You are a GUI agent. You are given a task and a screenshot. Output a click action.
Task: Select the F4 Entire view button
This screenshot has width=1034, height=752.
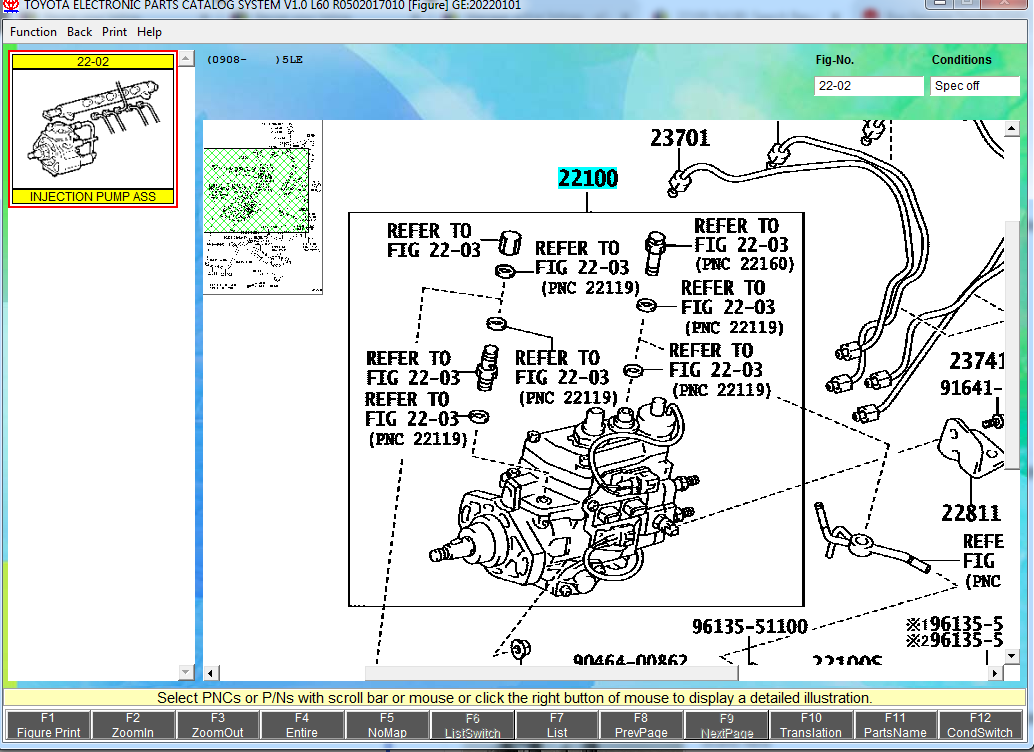302,725
